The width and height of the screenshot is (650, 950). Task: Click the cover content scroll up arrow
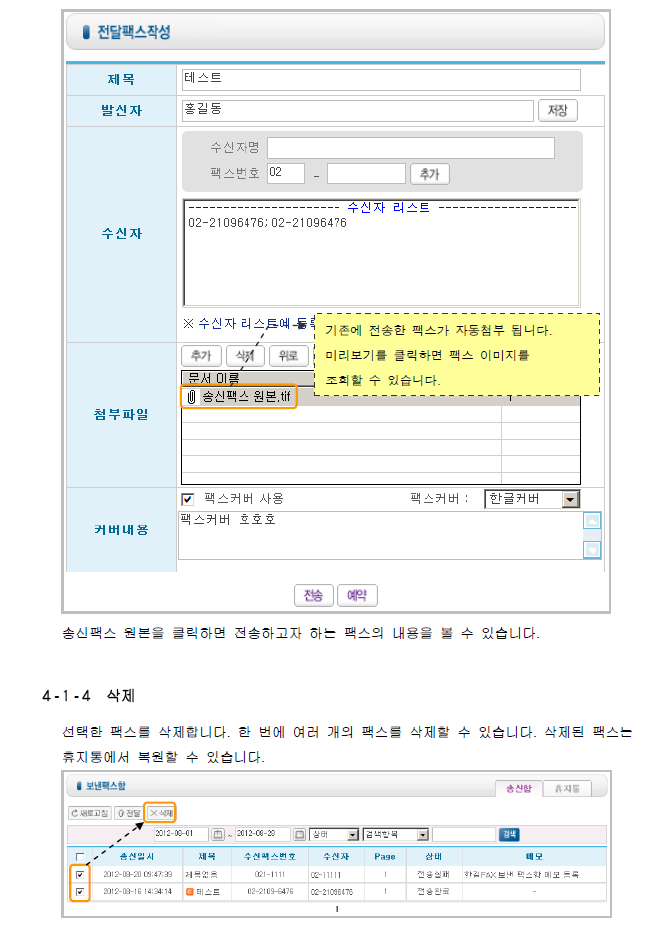pos(592,521)
